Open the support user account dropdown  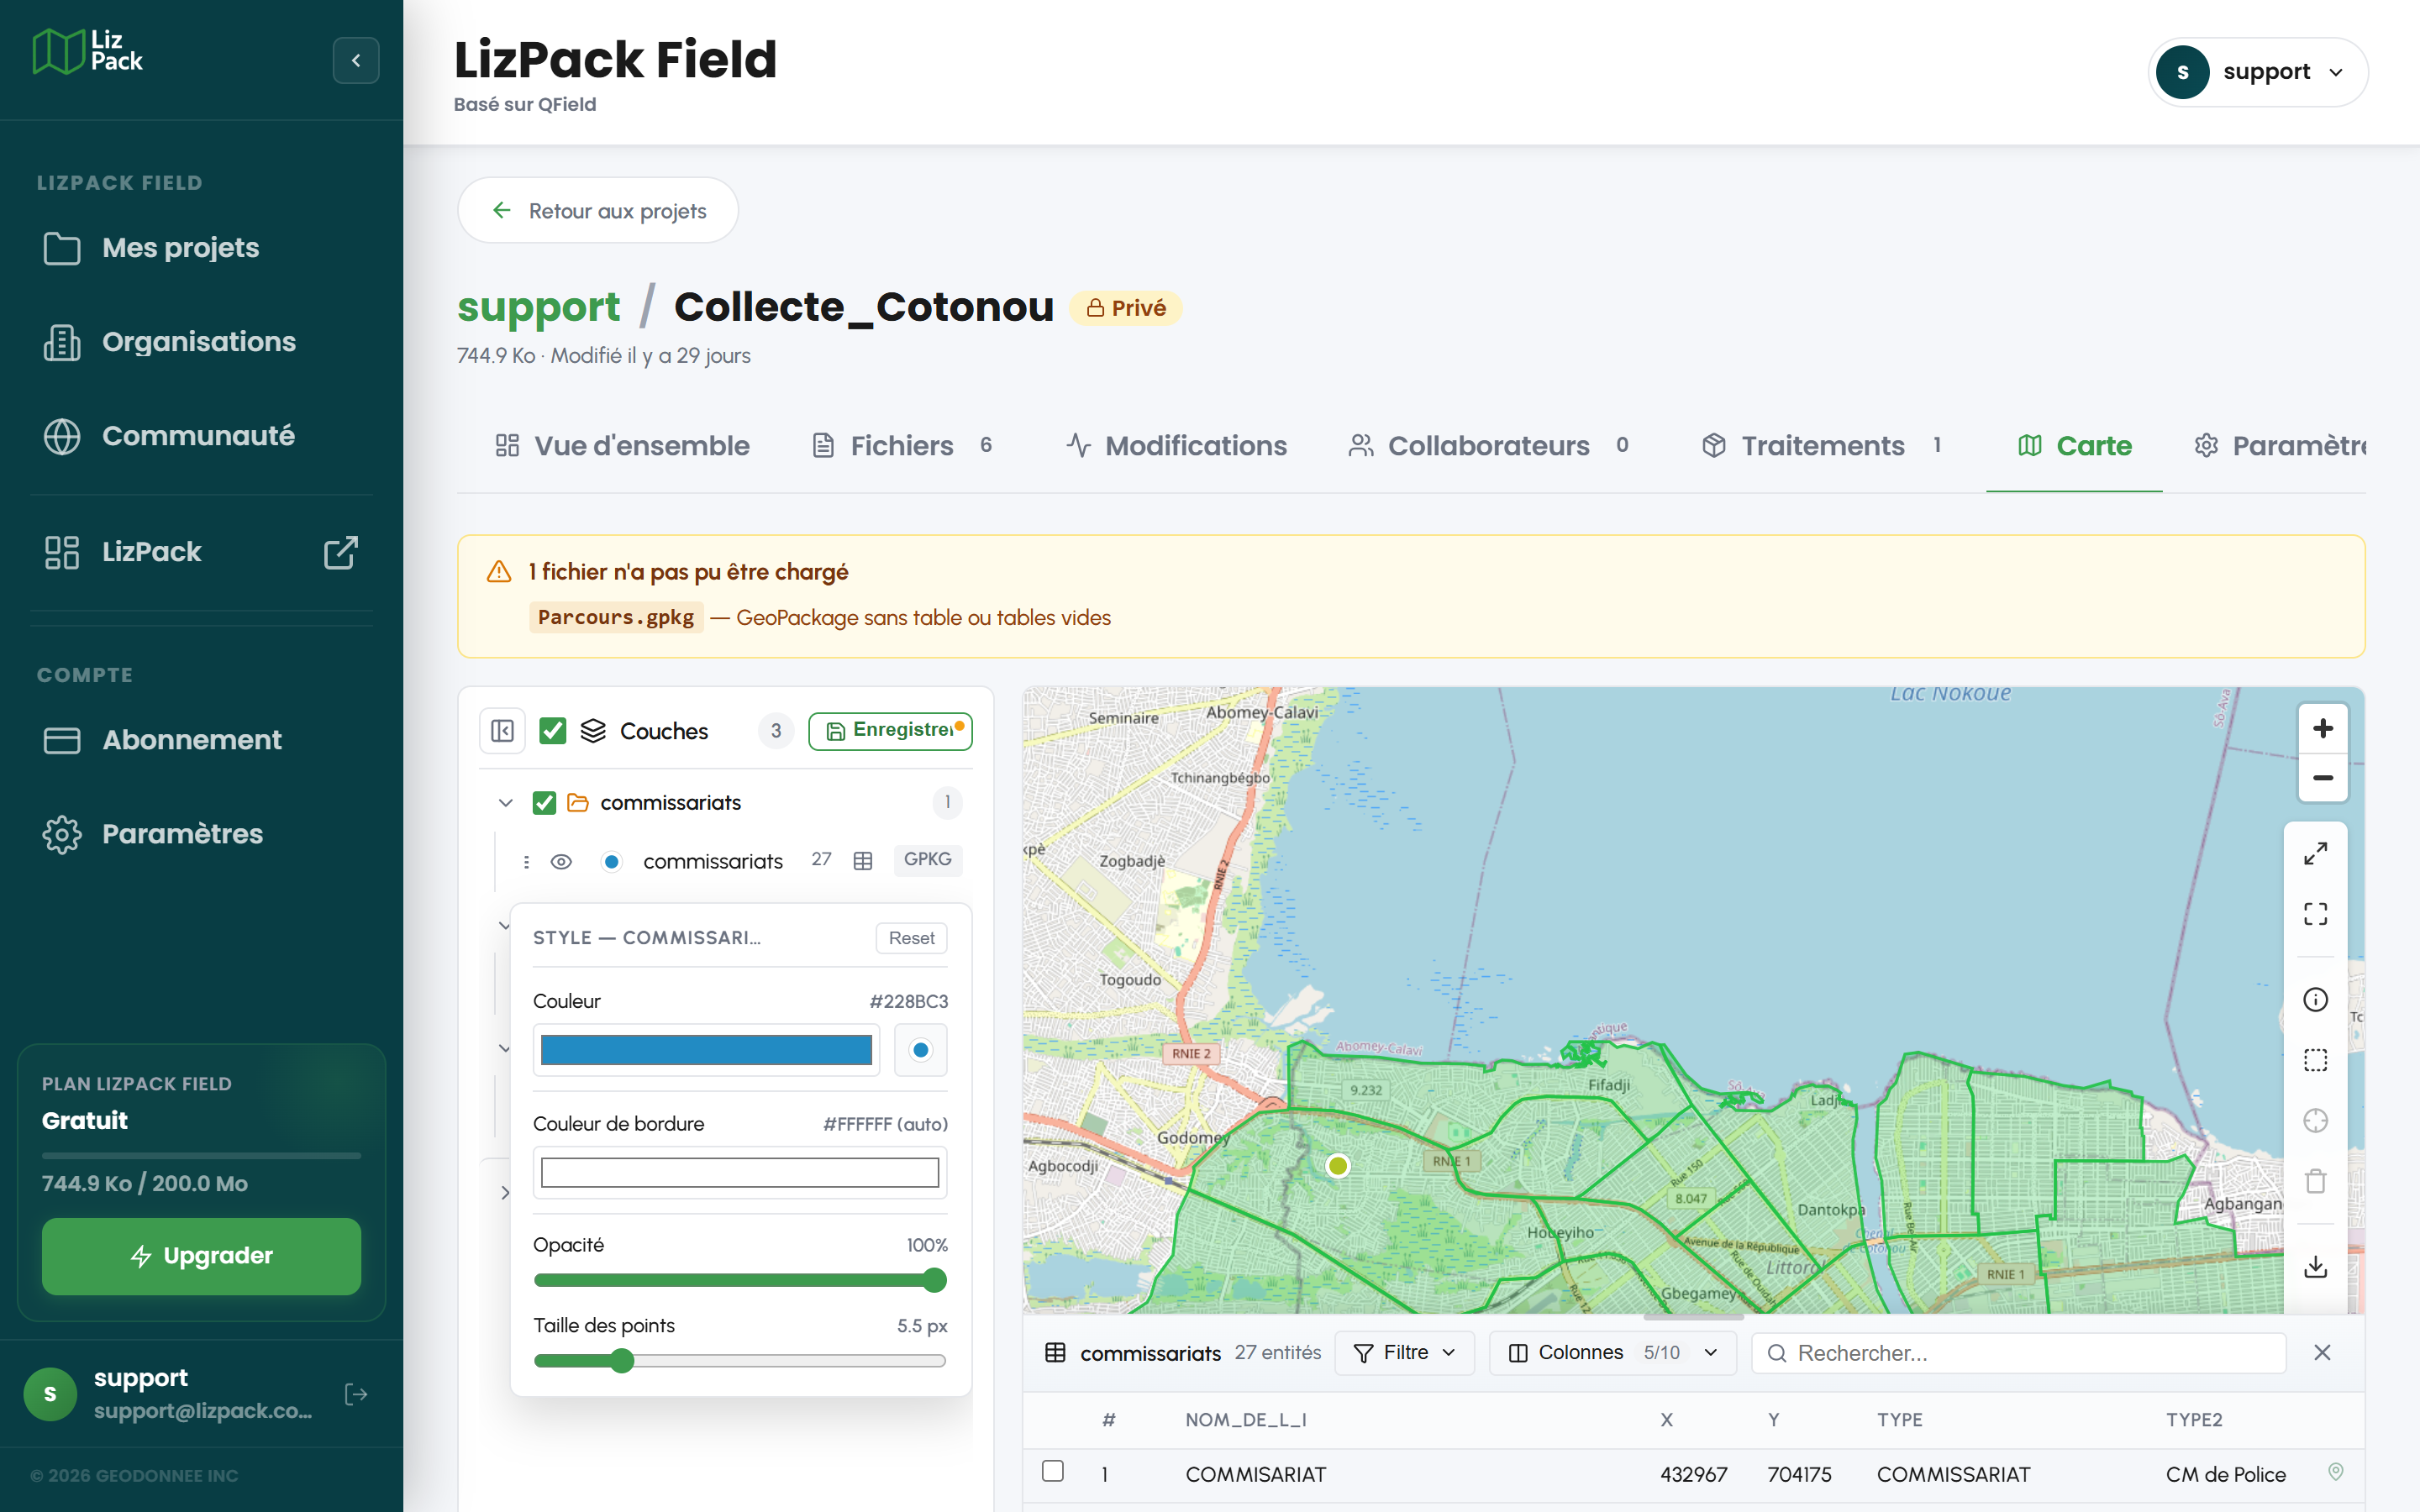click(x=2257, y=72)
